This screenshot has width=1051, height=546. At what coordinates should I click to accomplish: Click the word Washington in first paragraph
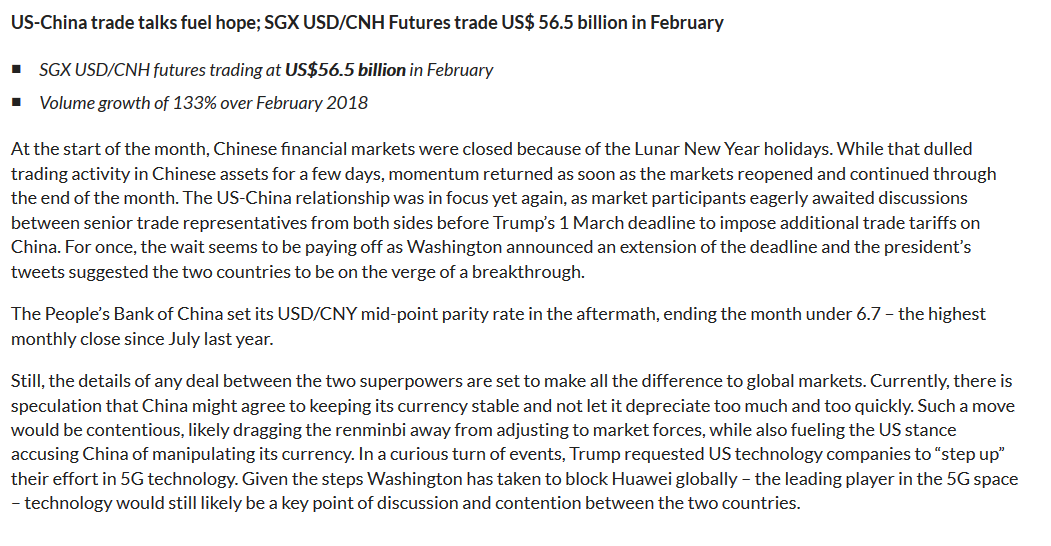pyautogui.click(x=454, y=247)
